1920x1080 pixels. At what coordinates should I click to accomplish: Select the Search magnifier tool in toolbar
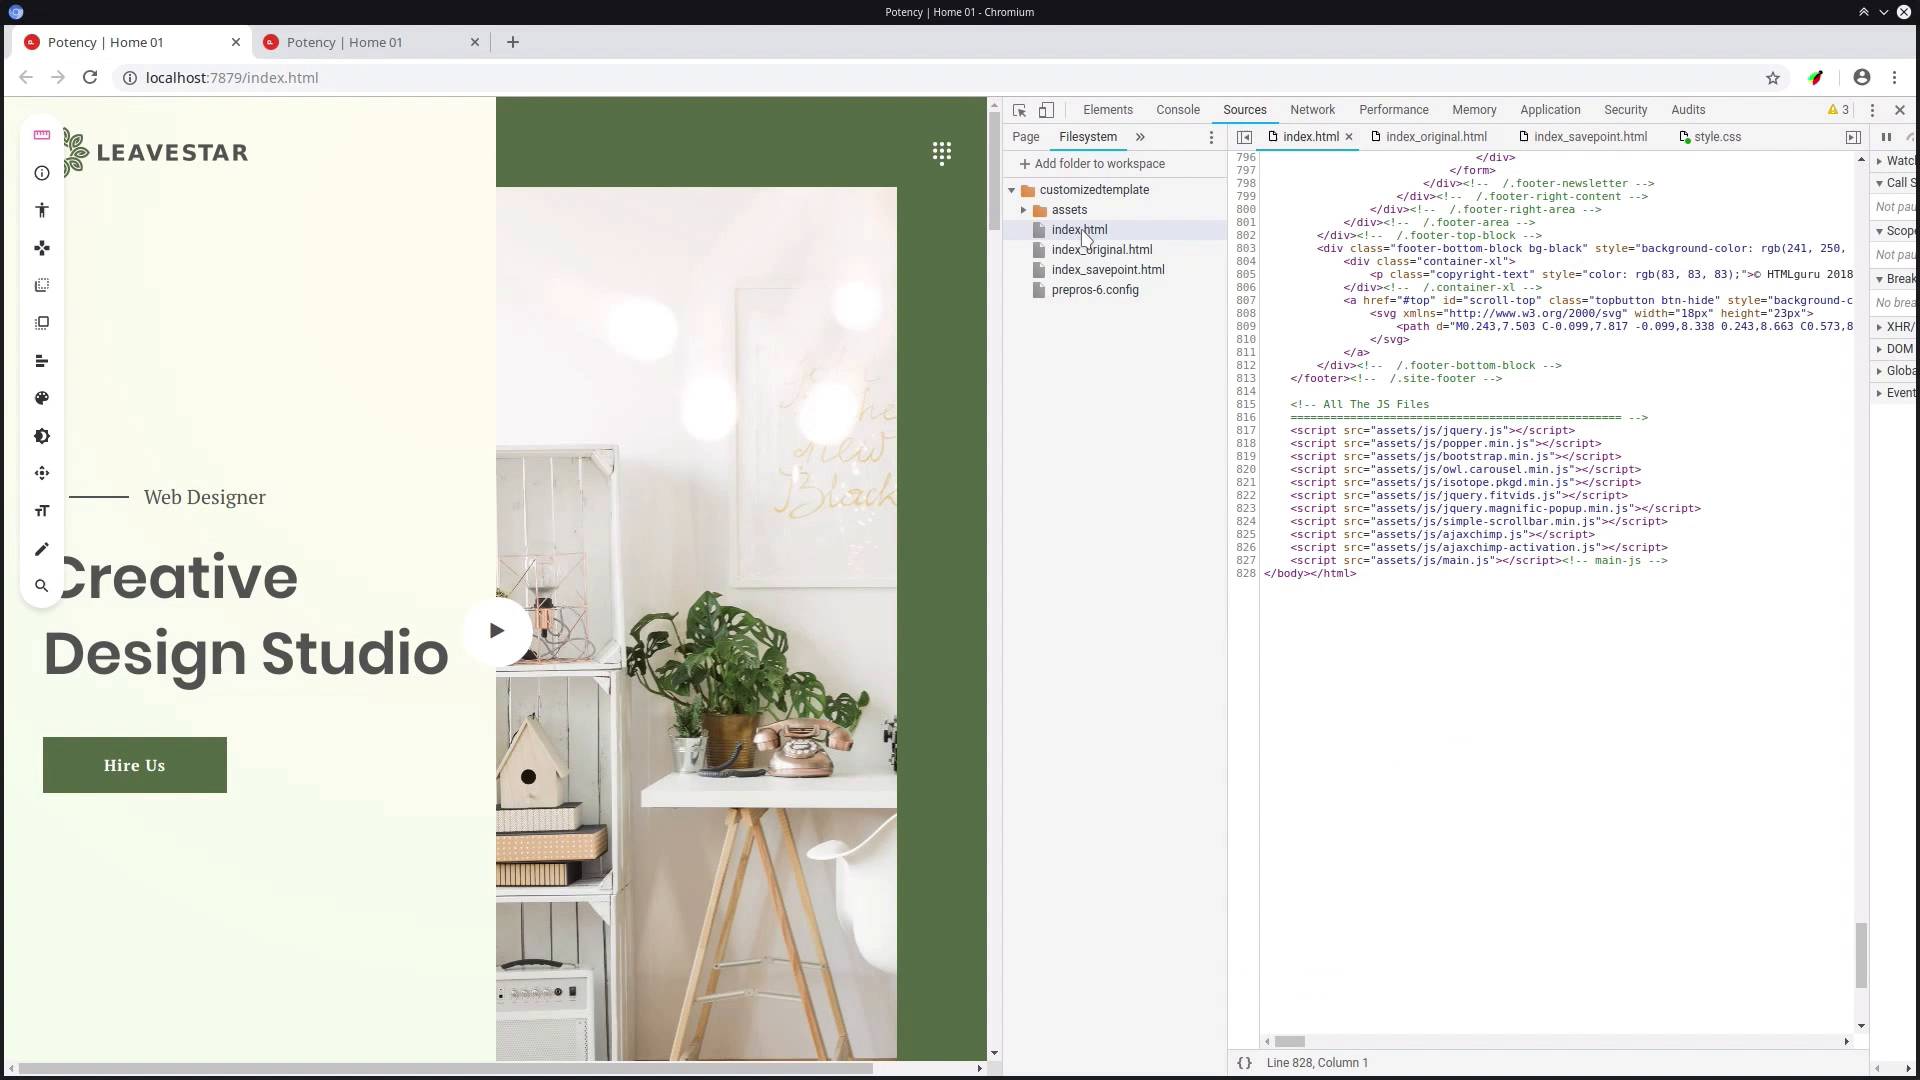42,586
